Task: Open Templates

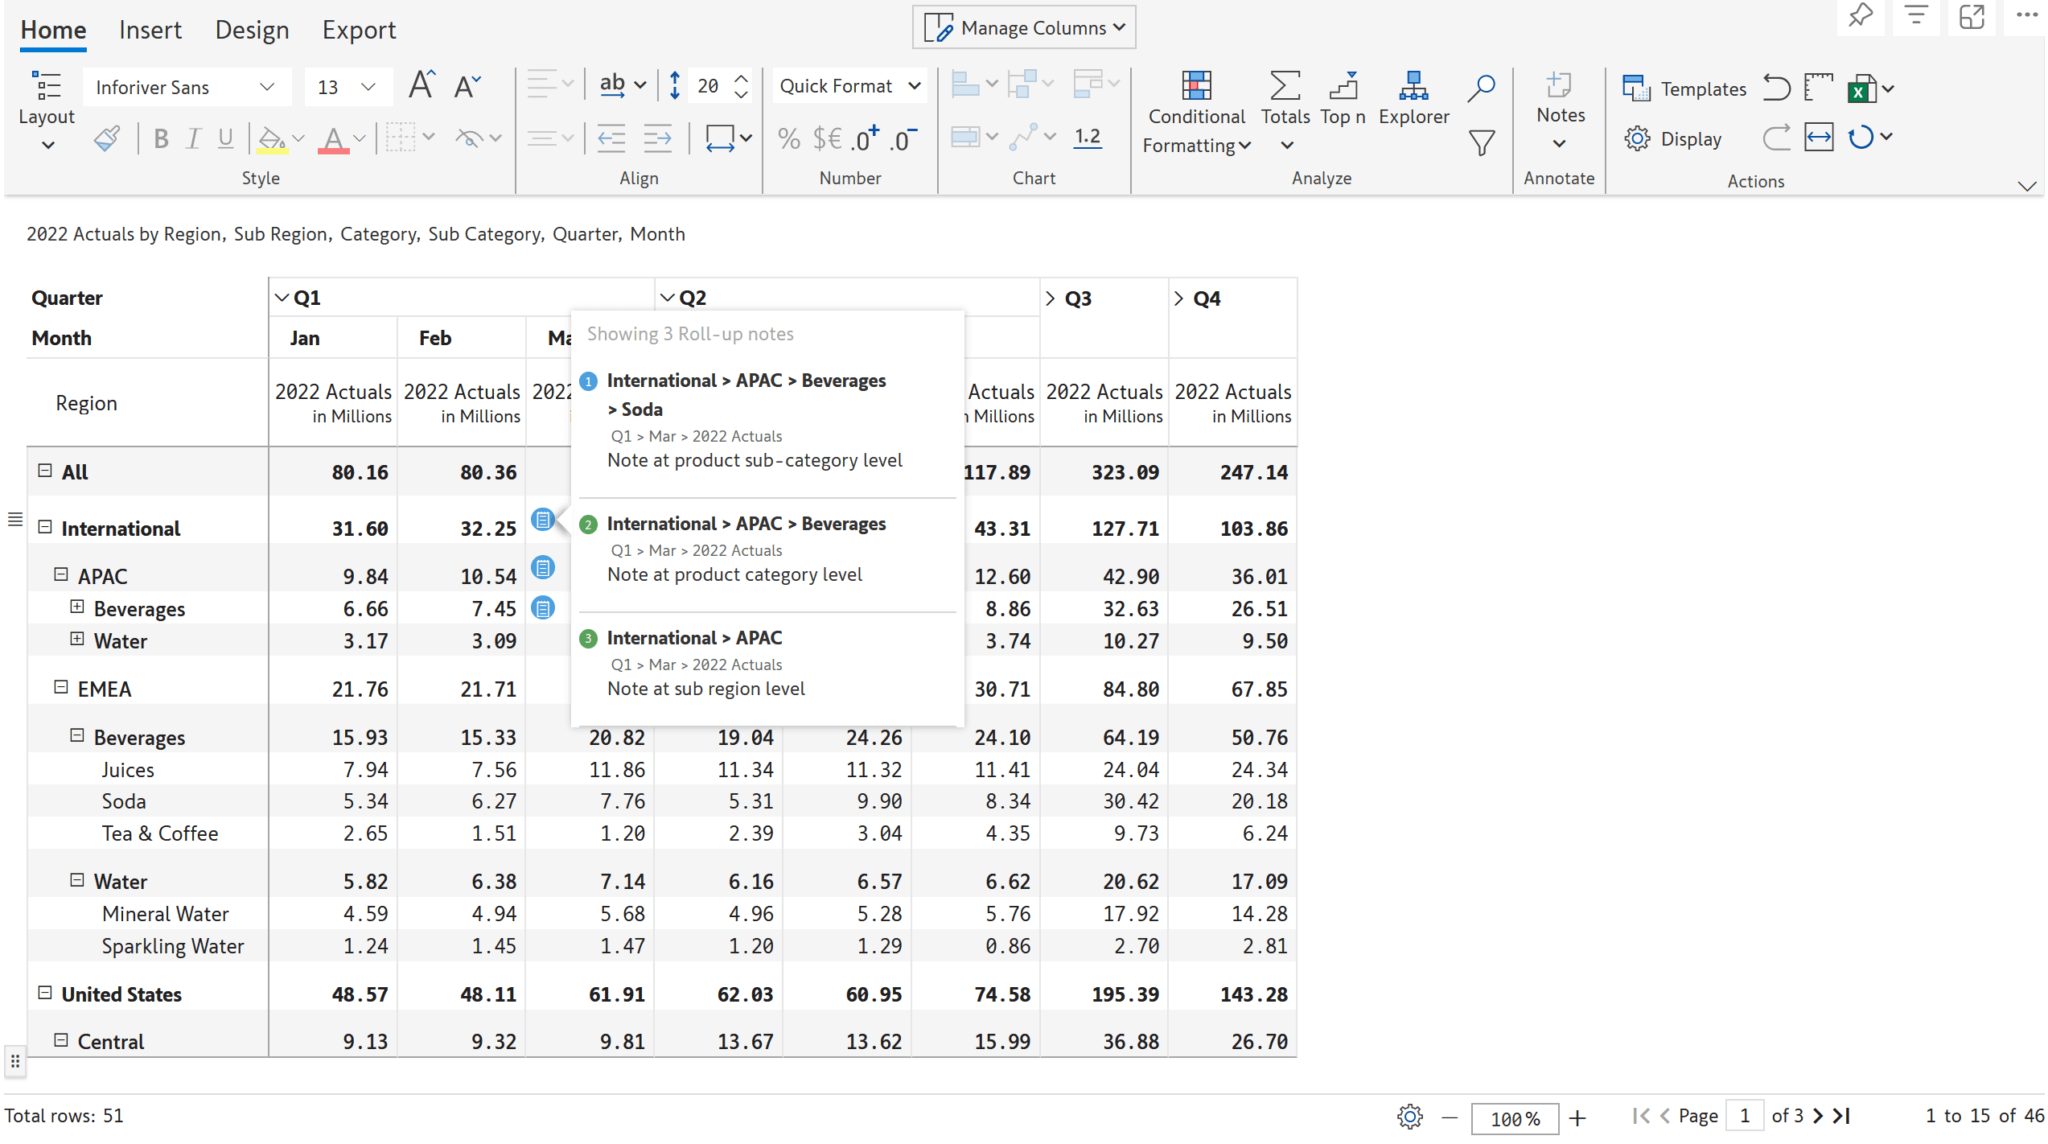Action: tap(1684, 89)
